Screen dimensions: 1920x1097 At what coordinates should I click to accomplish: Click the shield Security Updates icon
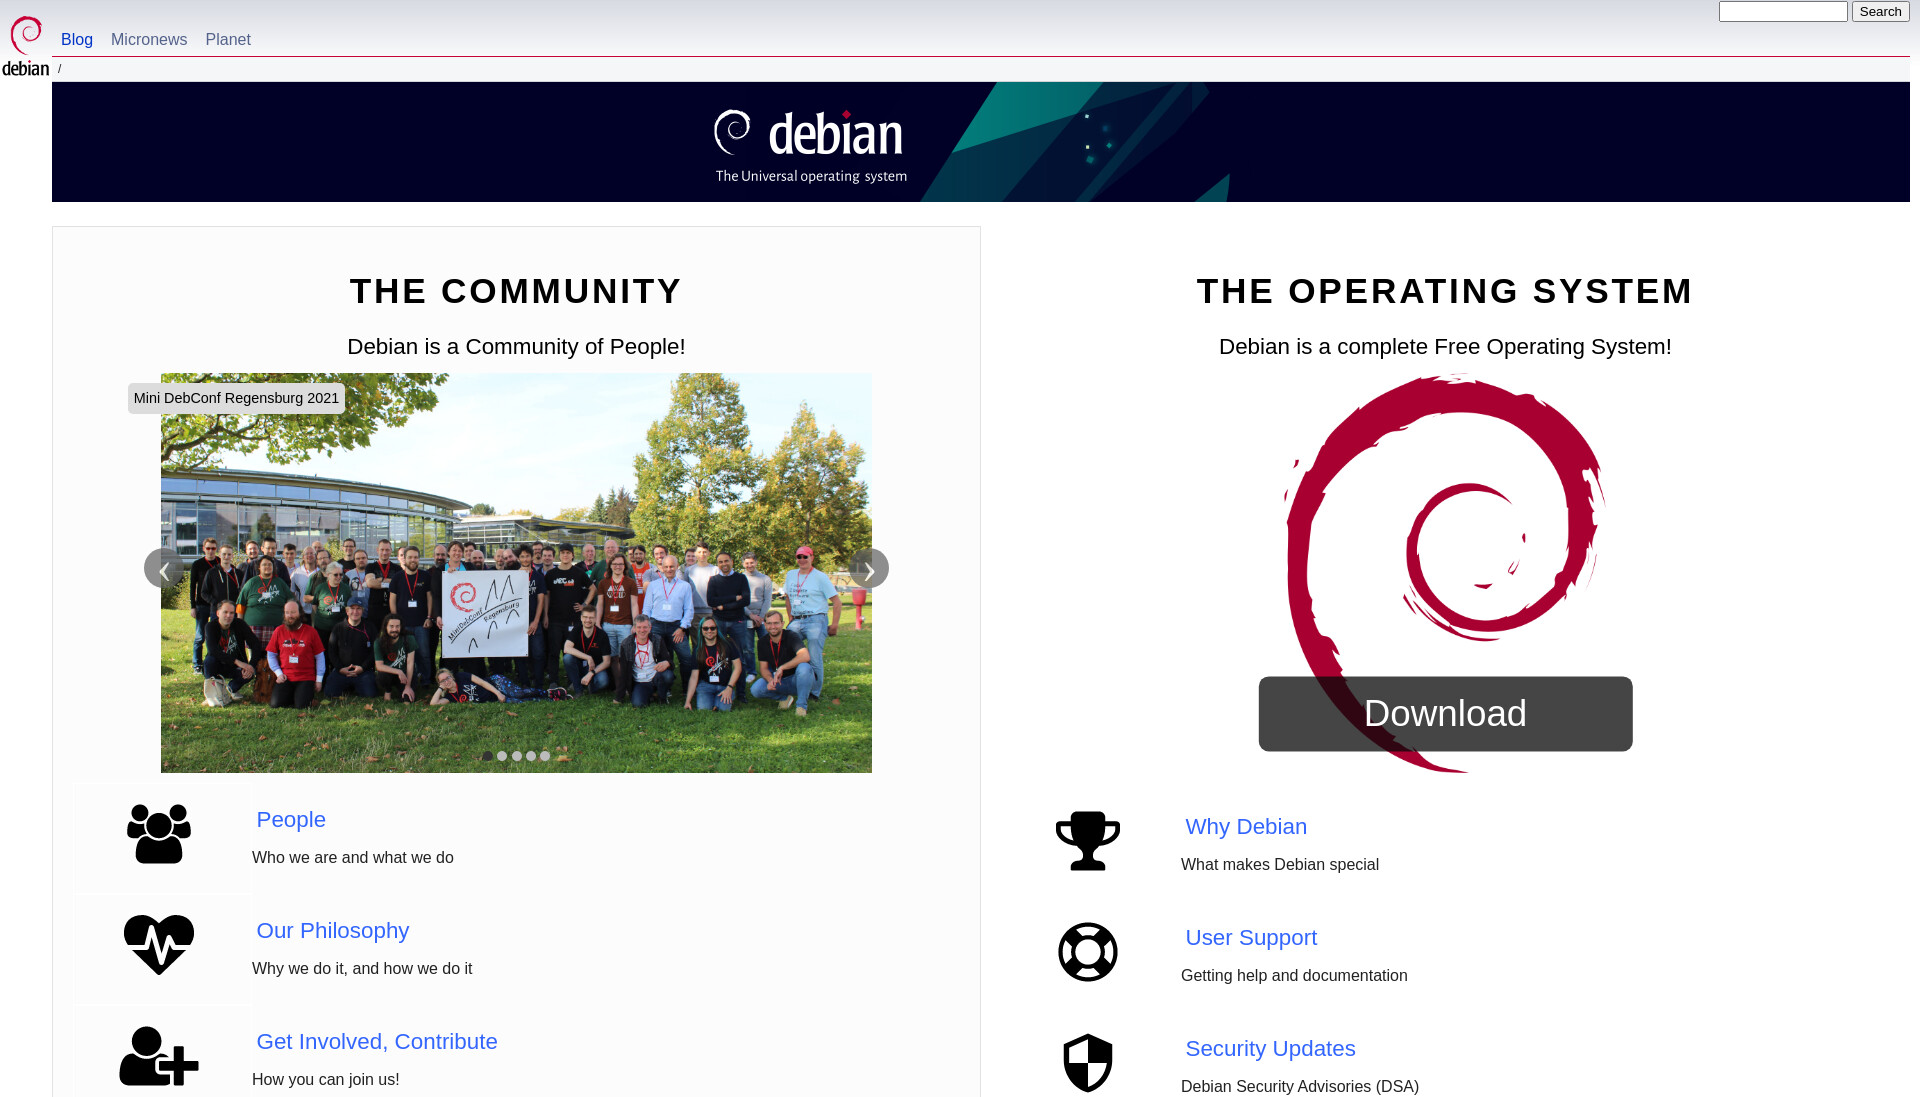coord(1088,1063)
